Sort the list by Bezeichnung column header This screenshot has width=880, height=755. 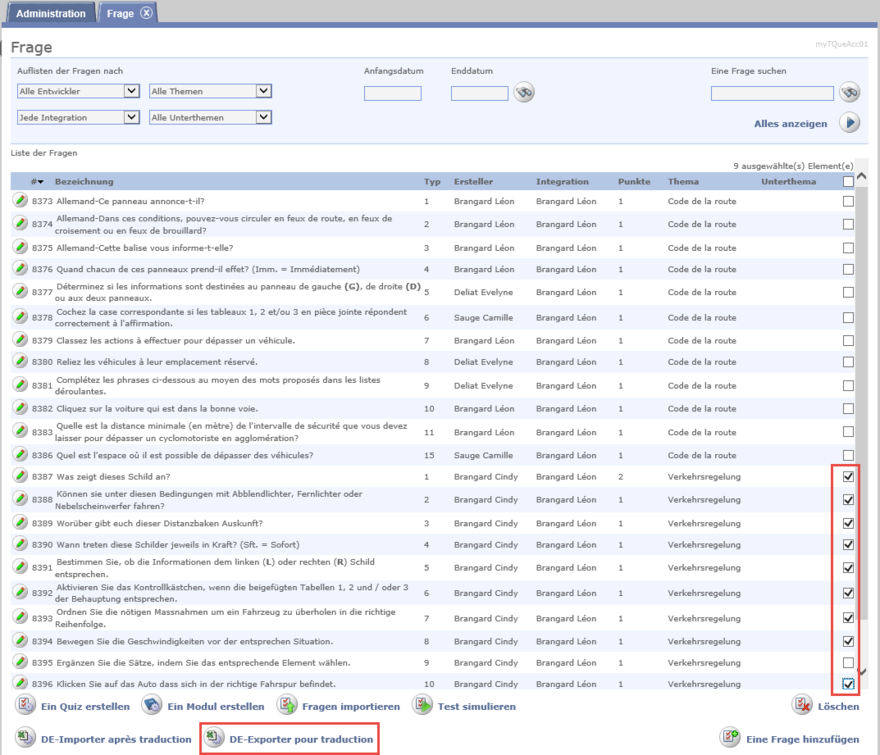84,182
